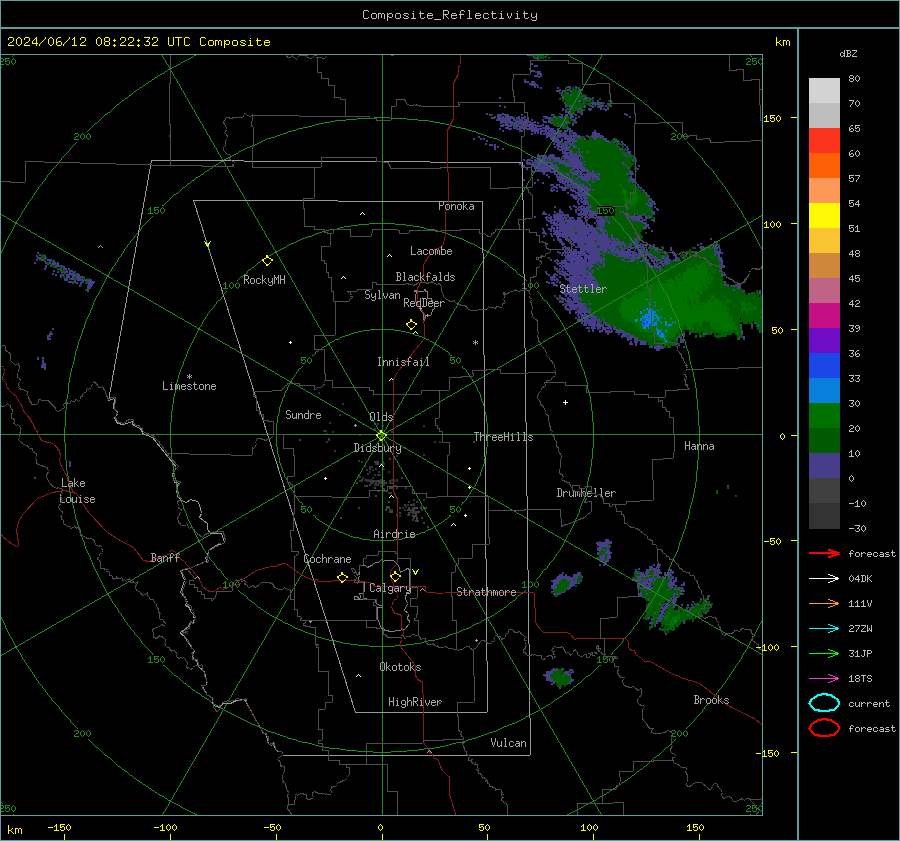Click the Sylvan label
This screenshot has height=841, width=900.
pyautogui.click(x=382, y=295)
